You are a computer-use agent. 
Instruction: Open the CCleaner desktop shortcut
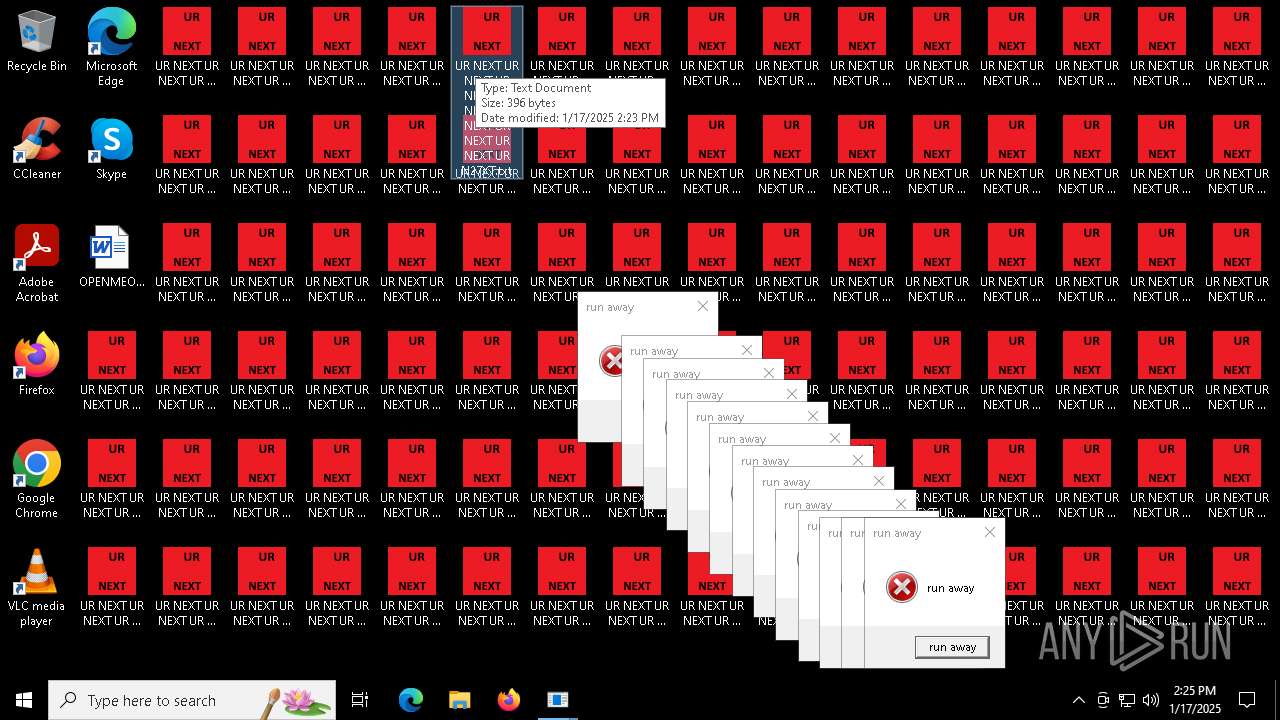point(37,149)
